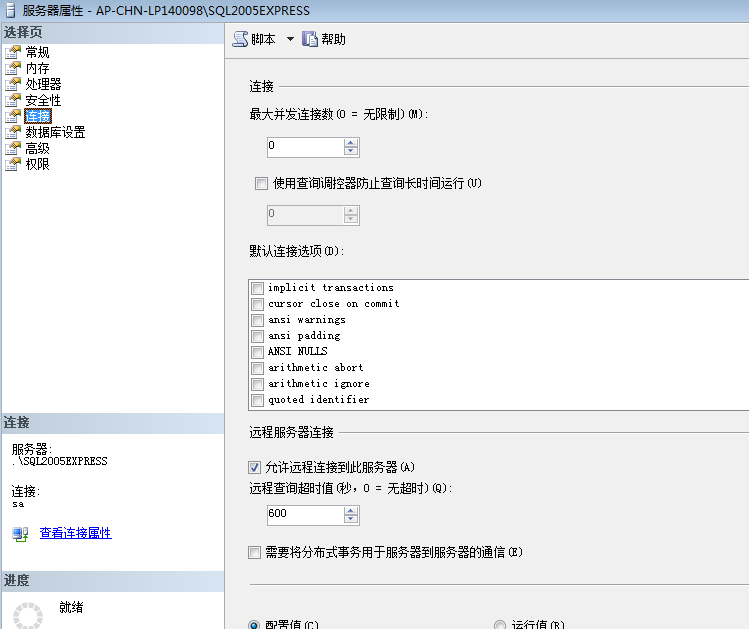Click the 权限 page icon
This screenshot has width=749, height=629.
pyautogui.click(x=13, y=164)
